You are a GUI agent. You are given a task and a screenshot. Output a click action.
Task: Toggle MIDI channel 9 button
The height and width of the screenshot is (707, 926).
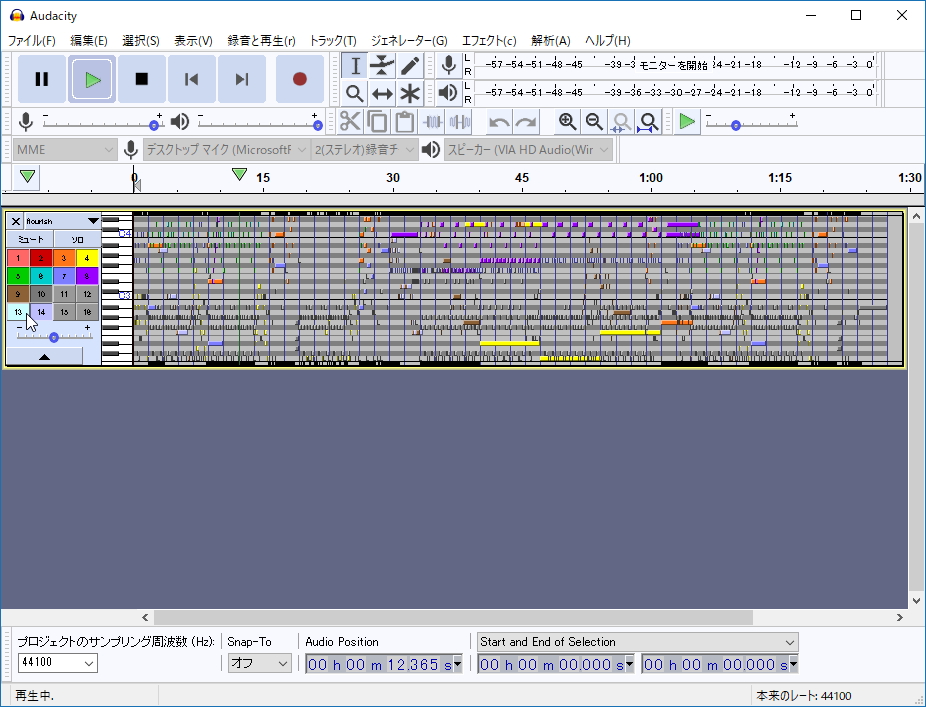pyautogui.click(x=18, y=294)
